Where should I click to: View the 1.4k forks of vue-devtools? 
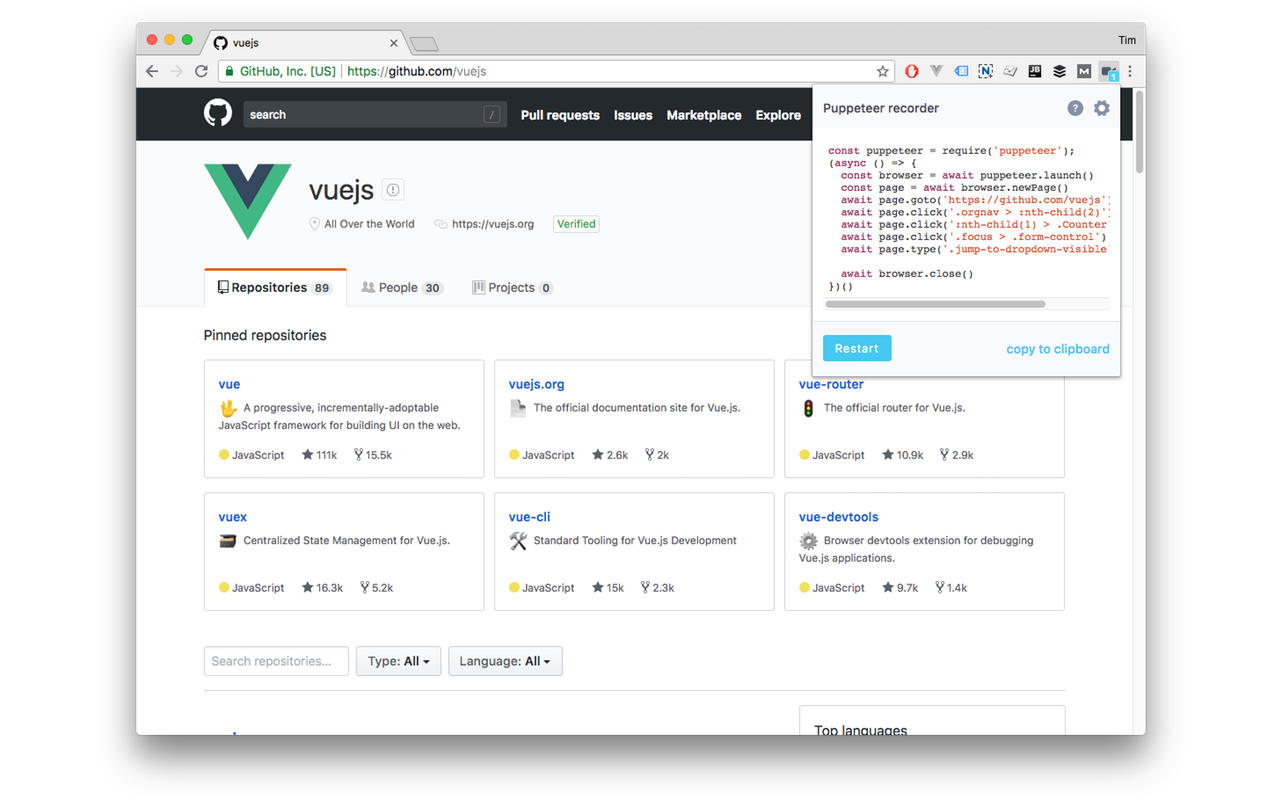pyautogui.click(x=951, y=588)
